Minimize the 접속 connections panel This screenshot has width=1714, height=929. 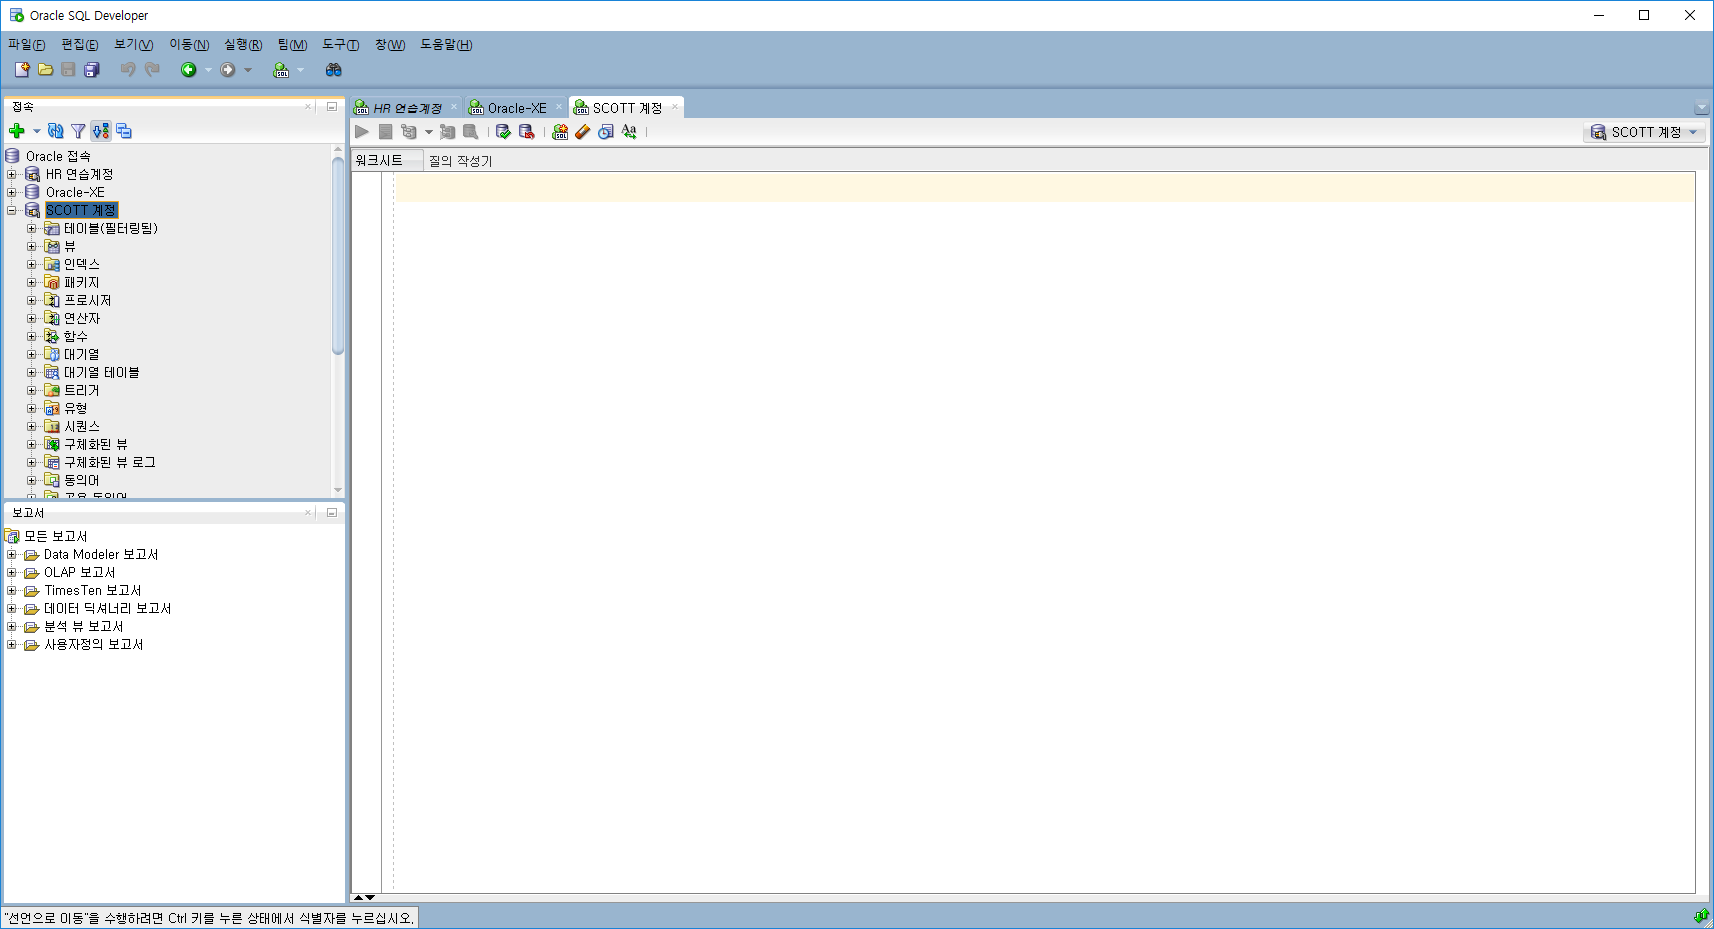[332, 106]
